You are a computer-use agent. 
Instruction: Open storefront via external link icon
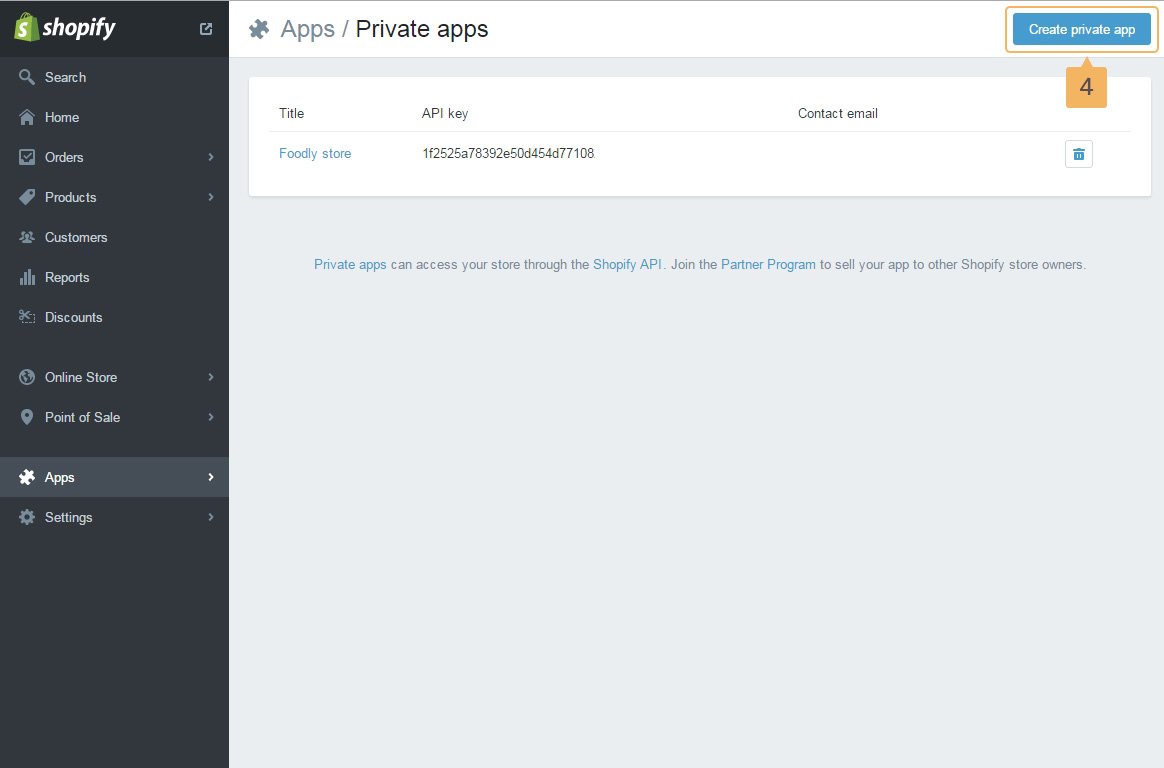click(206, 29)
